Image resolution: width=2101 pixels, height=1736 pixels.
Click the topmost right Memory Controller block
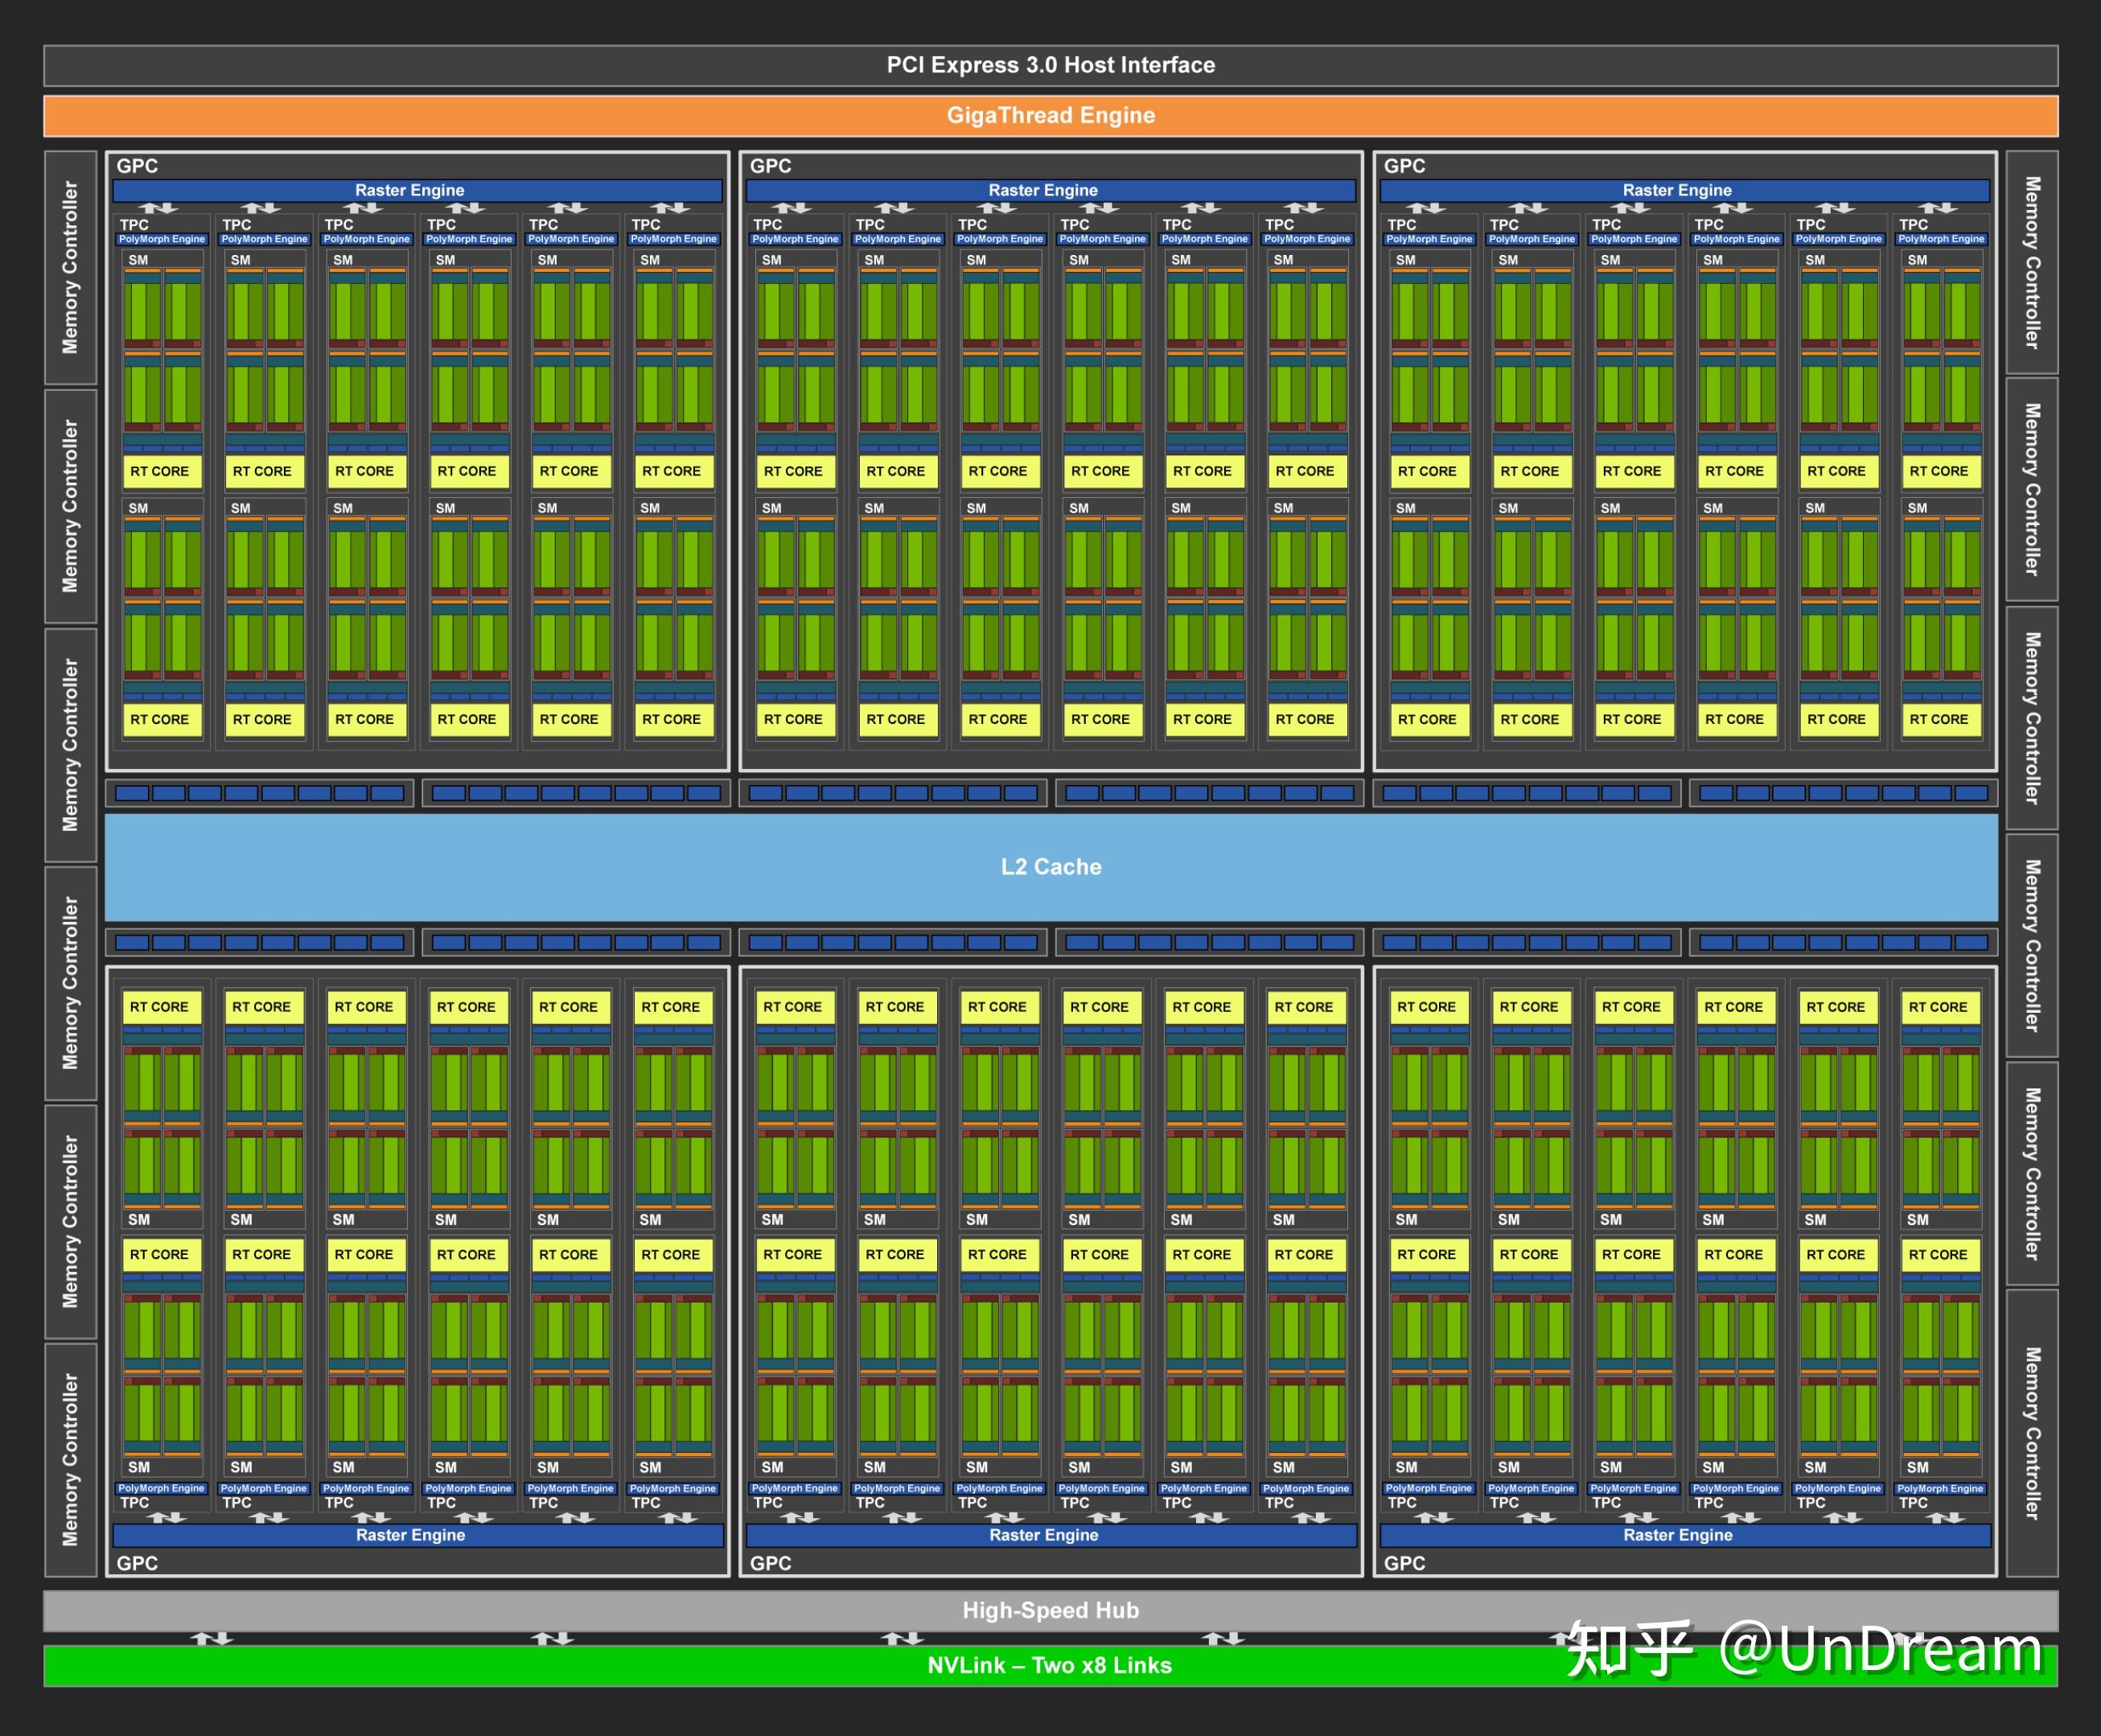click(x=2031, y=262)
